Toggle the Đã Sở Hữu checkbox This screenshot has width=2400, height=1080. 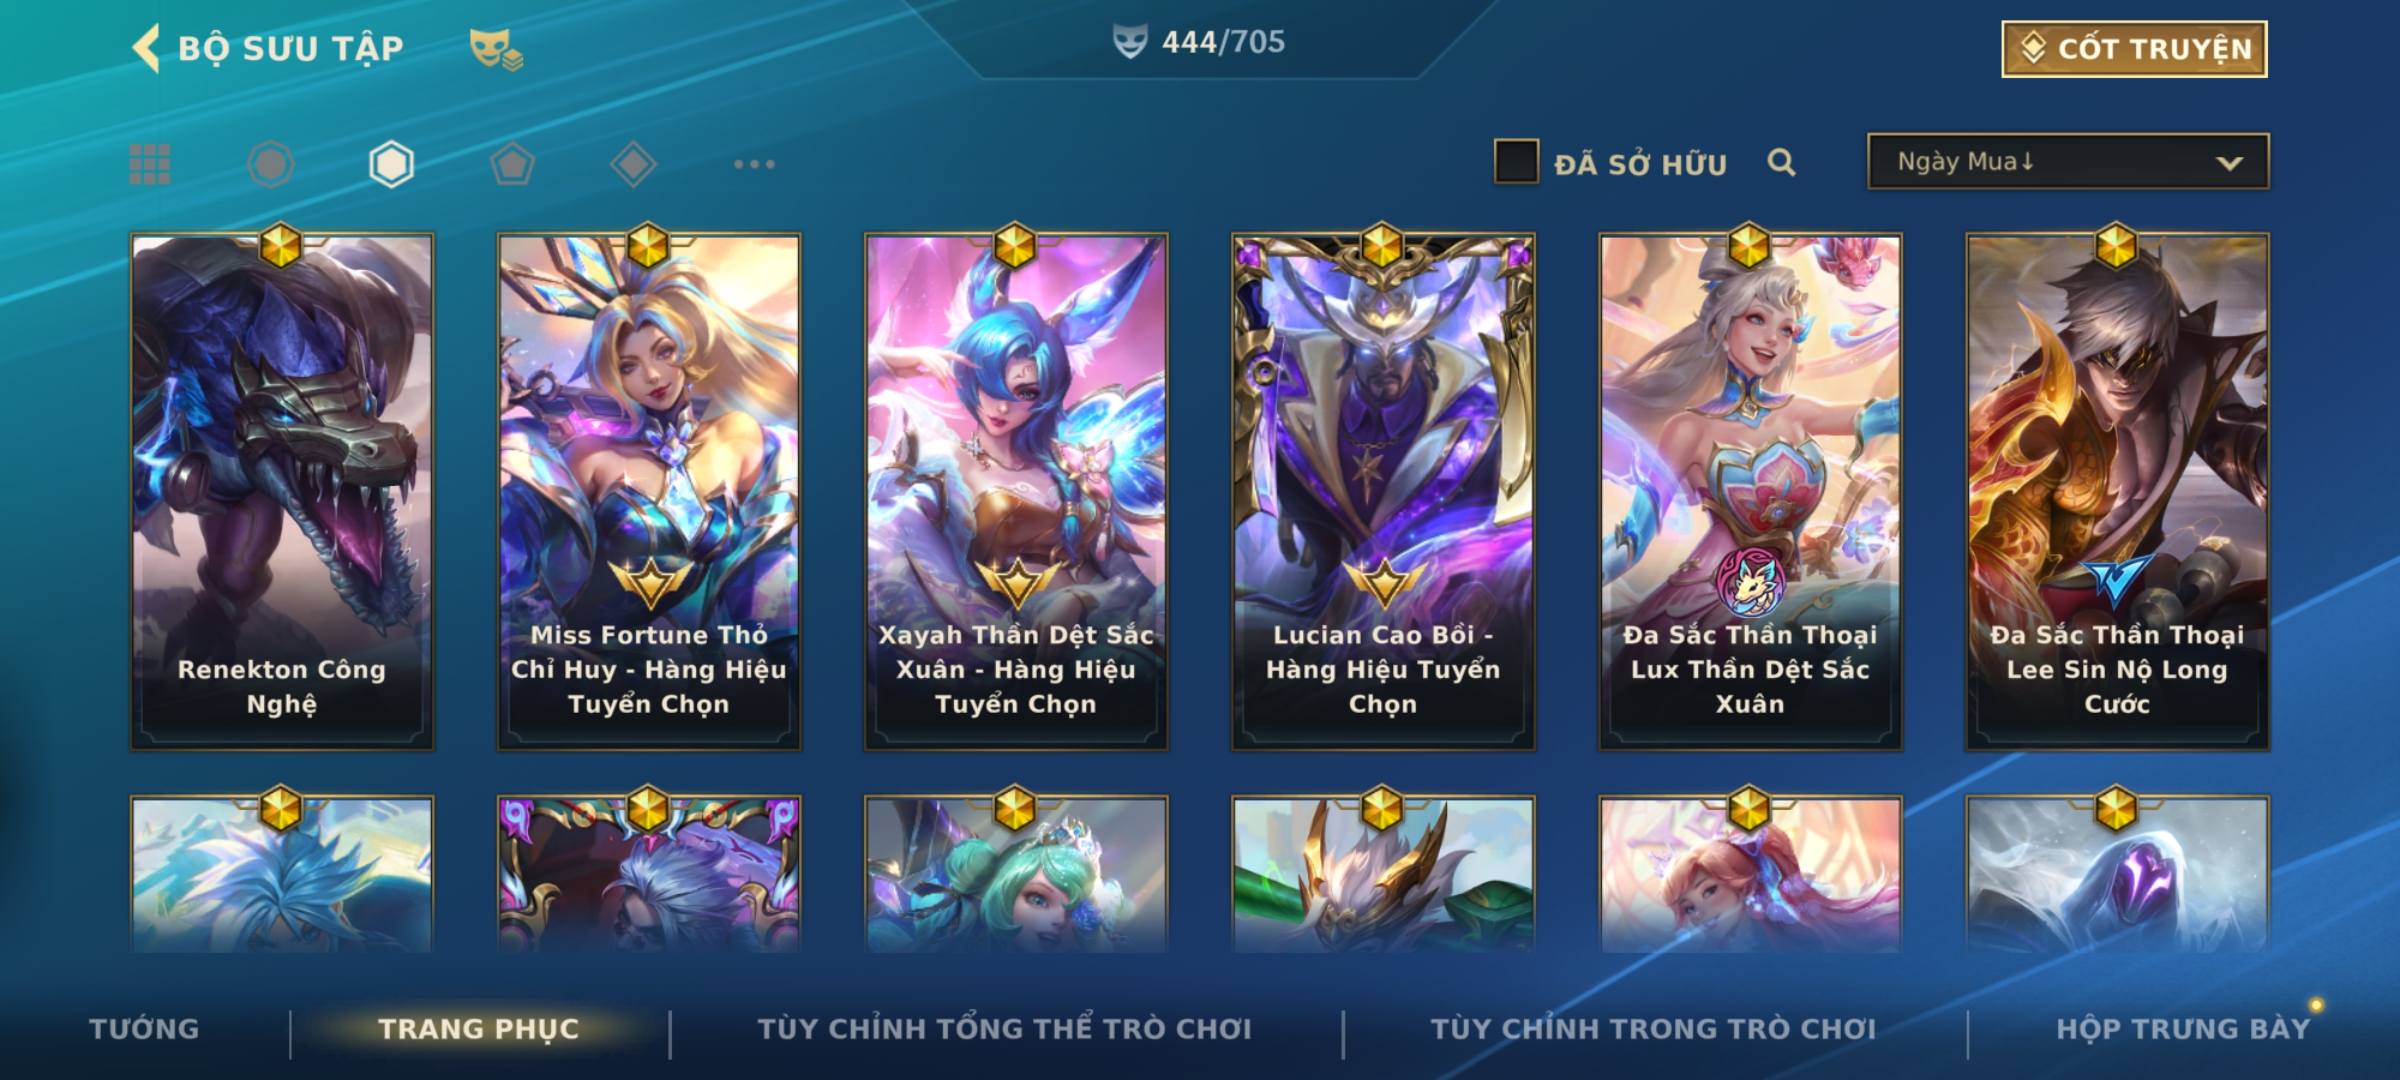click(x=1516, y=162)
